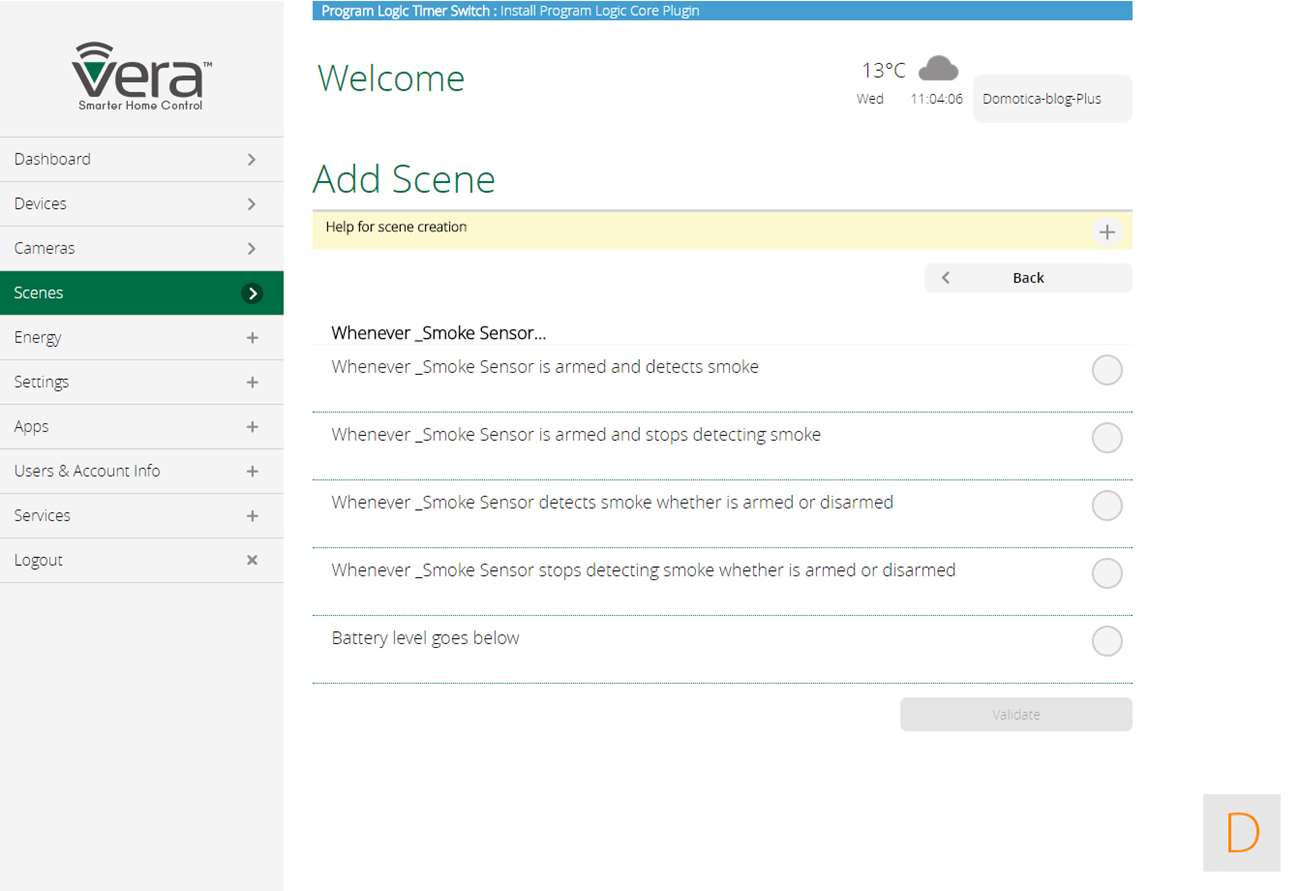This screenshot has height=891, width=1300.
Task: Click the Vera logo
Action: click(141, 76)
